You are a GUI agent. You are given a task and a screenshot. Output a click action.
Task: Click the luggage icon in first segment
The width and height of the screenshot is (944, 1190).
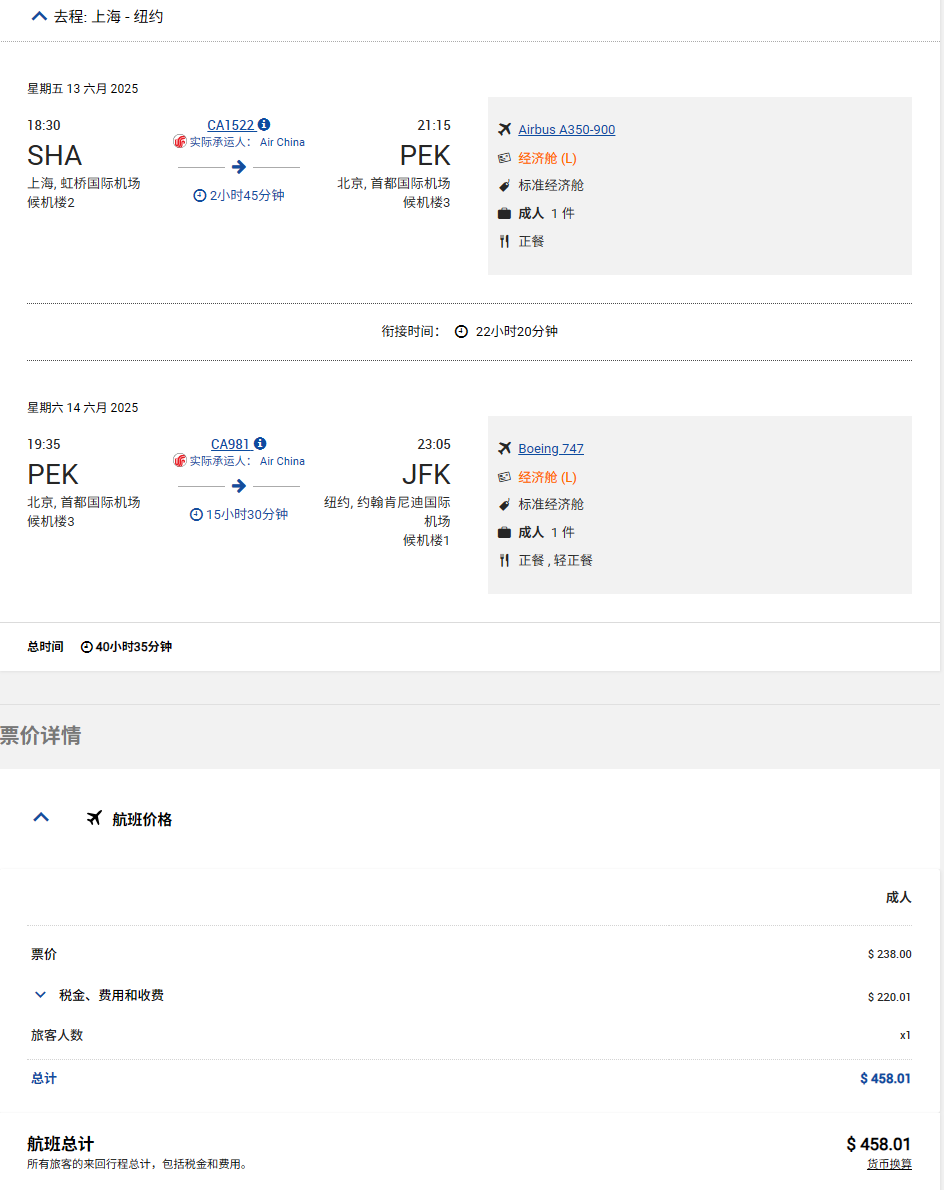pos(504,214)
